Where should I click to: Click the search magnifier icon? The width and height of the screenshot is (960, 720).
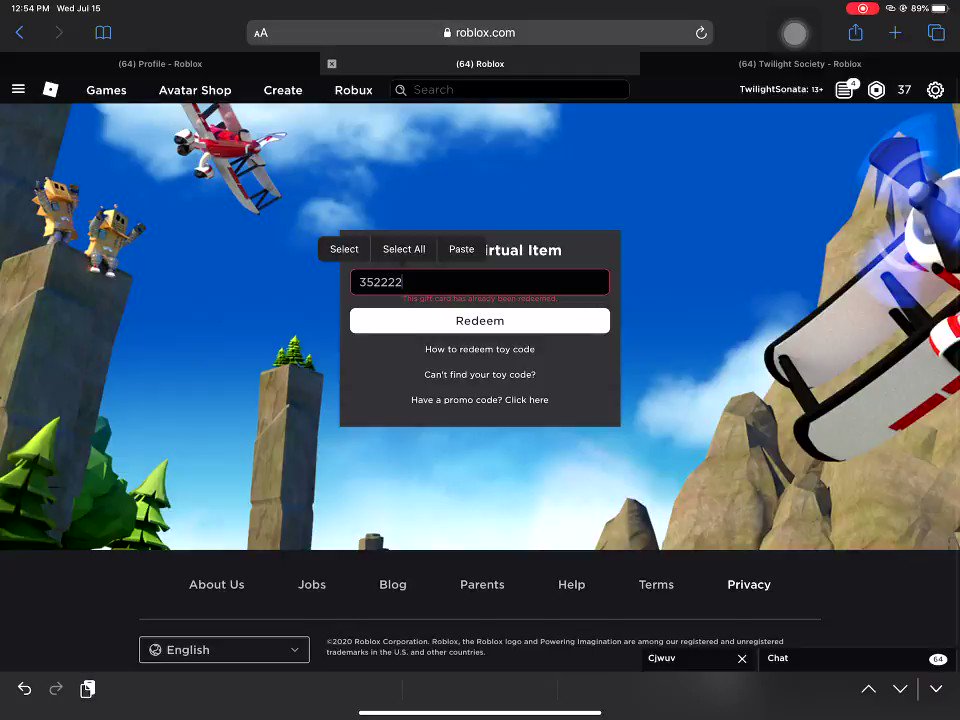[x=400, y=90]
